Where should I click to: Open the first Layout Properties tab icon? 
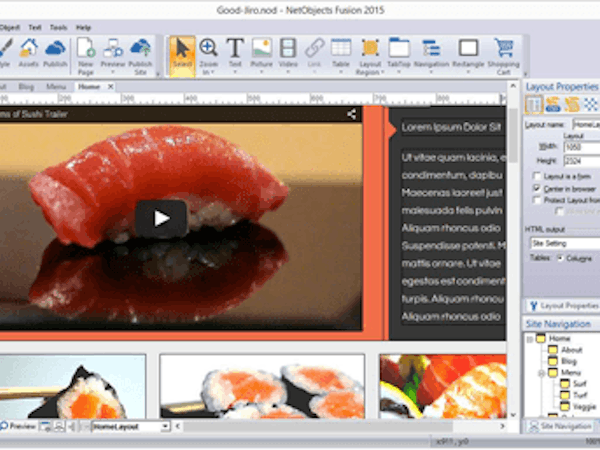tap(533, 104)
